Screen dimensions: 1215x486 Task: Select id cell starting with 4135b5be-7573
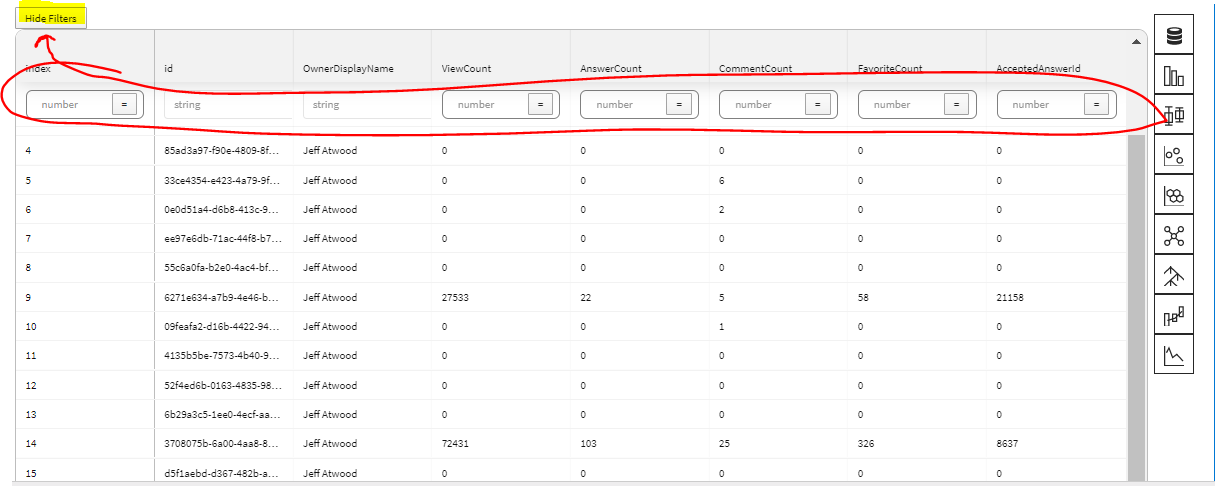coord(223,355)
